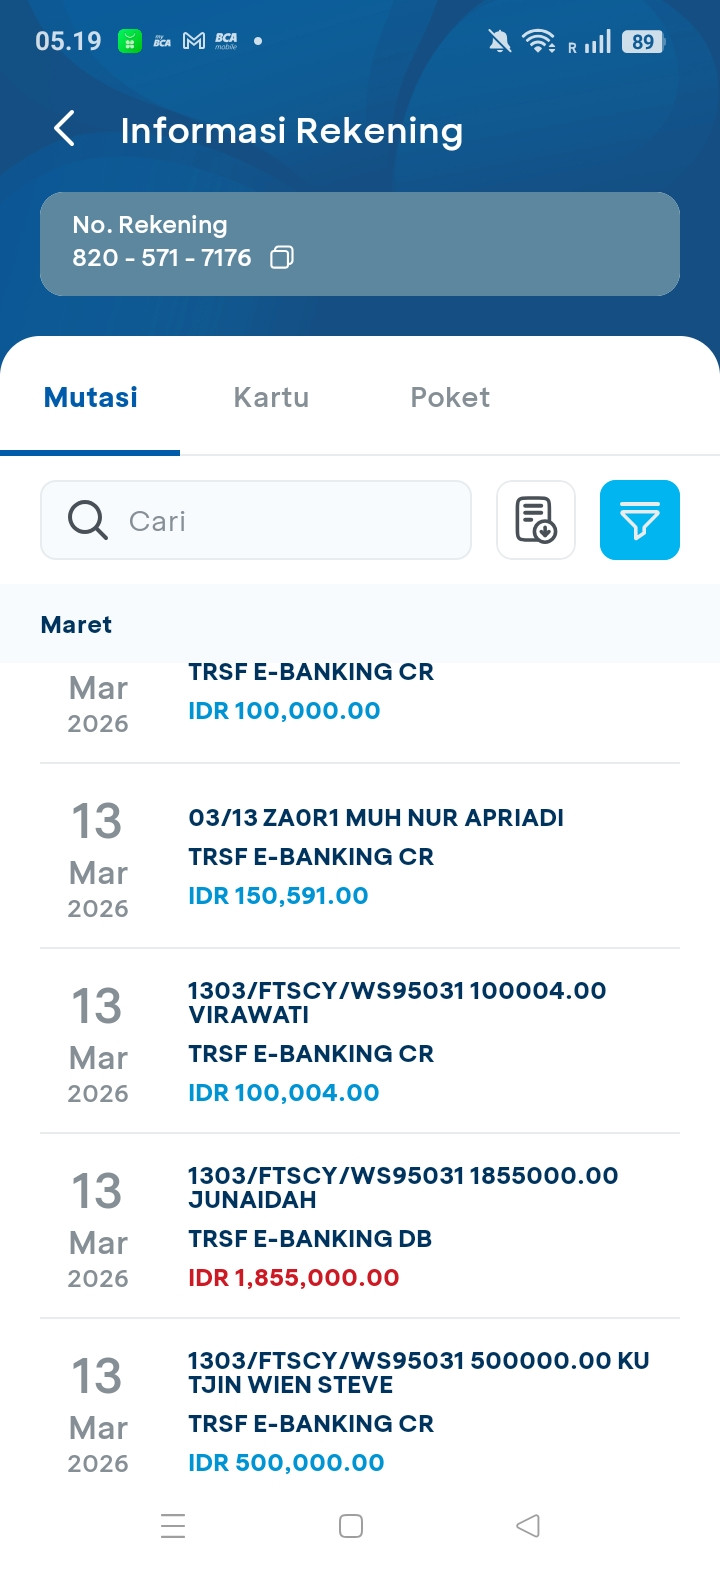This screenshot has height=1570, width=720.
Task: Switch to the Poket tab
Action: click(x=450, y=397)
